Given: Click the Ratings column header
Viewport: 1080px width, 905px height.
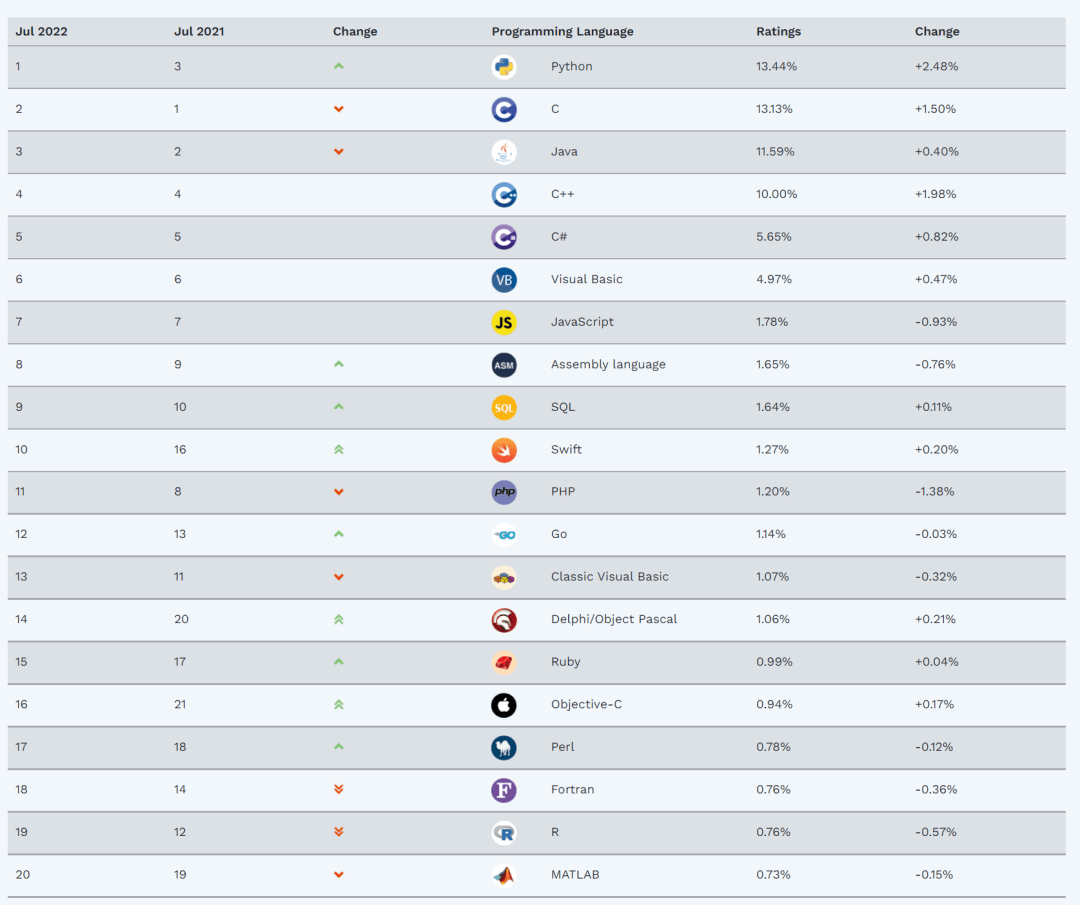Looking at the screenshot, I should point(778,31).
